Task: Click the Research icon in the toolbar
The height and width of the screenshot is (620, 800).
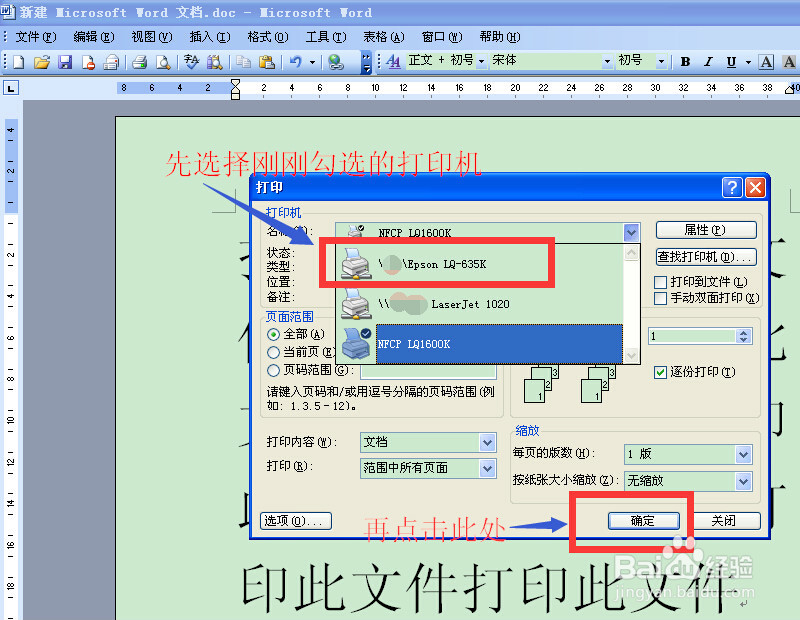Action: tap(215, 62)
